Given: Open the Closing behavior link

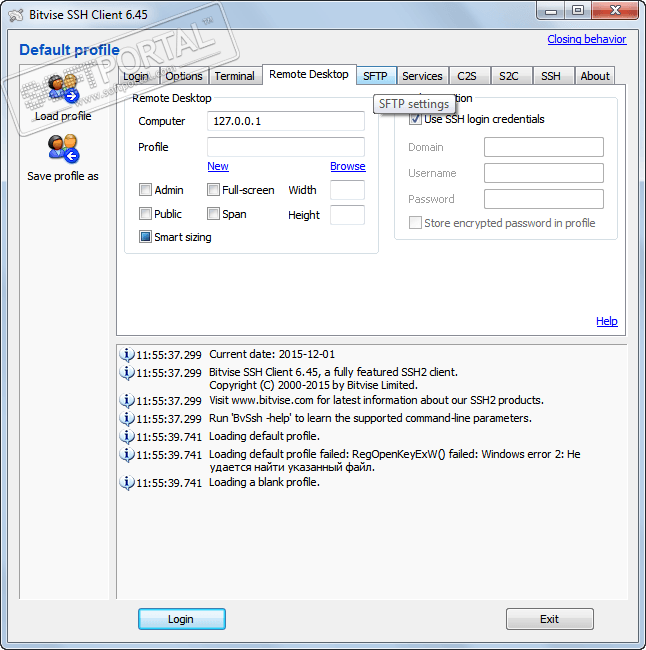Looking at the screenshot, I should (x=587, y=39).
